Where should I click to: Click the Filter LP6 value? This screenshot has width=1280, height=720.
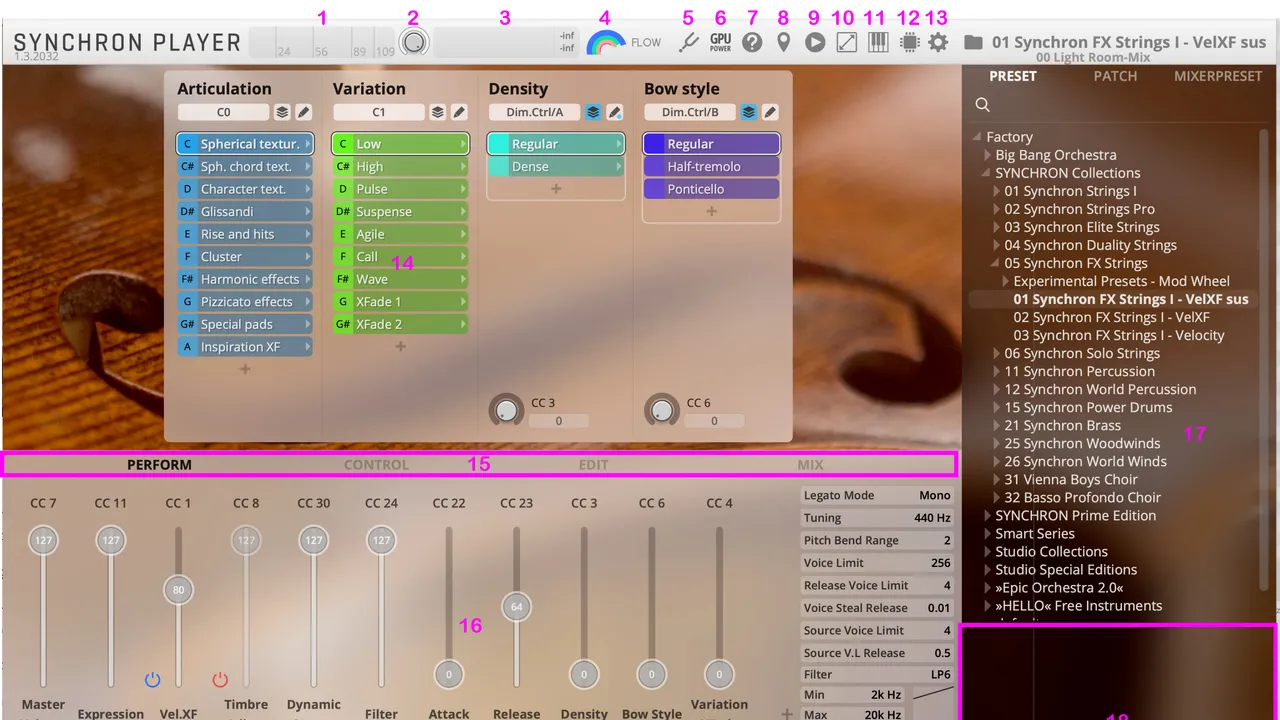940,675
